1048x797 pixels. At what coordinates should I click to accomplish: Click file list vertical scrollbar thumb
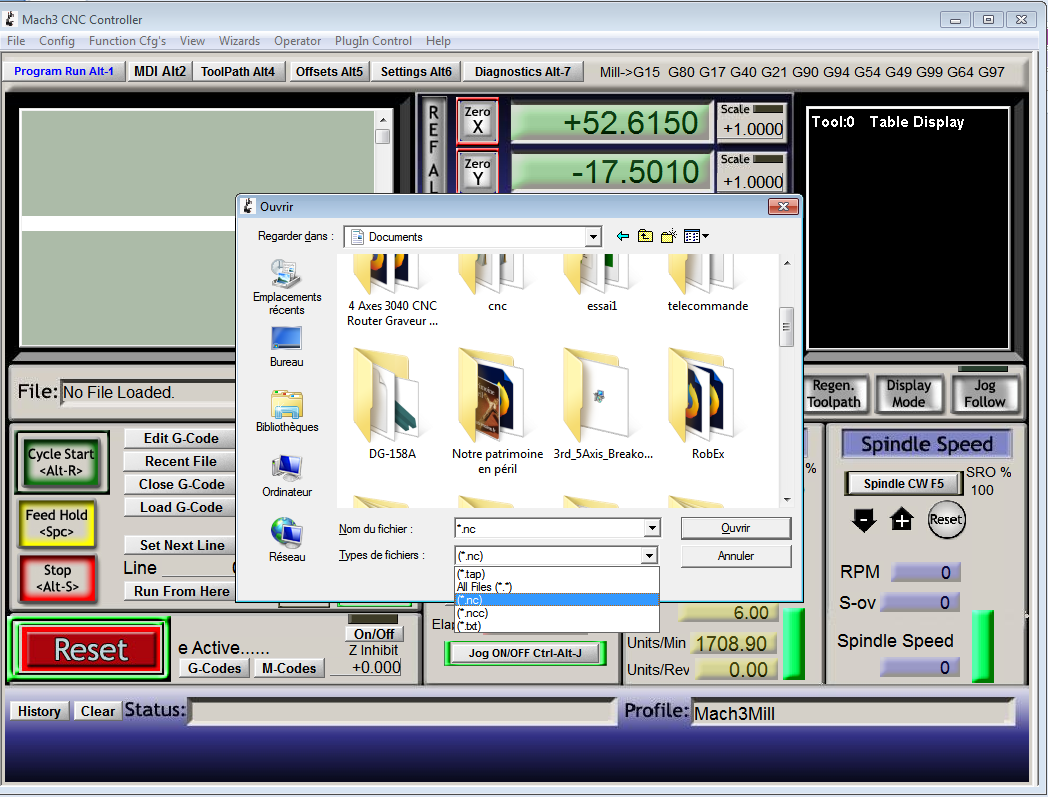(786, 327)
